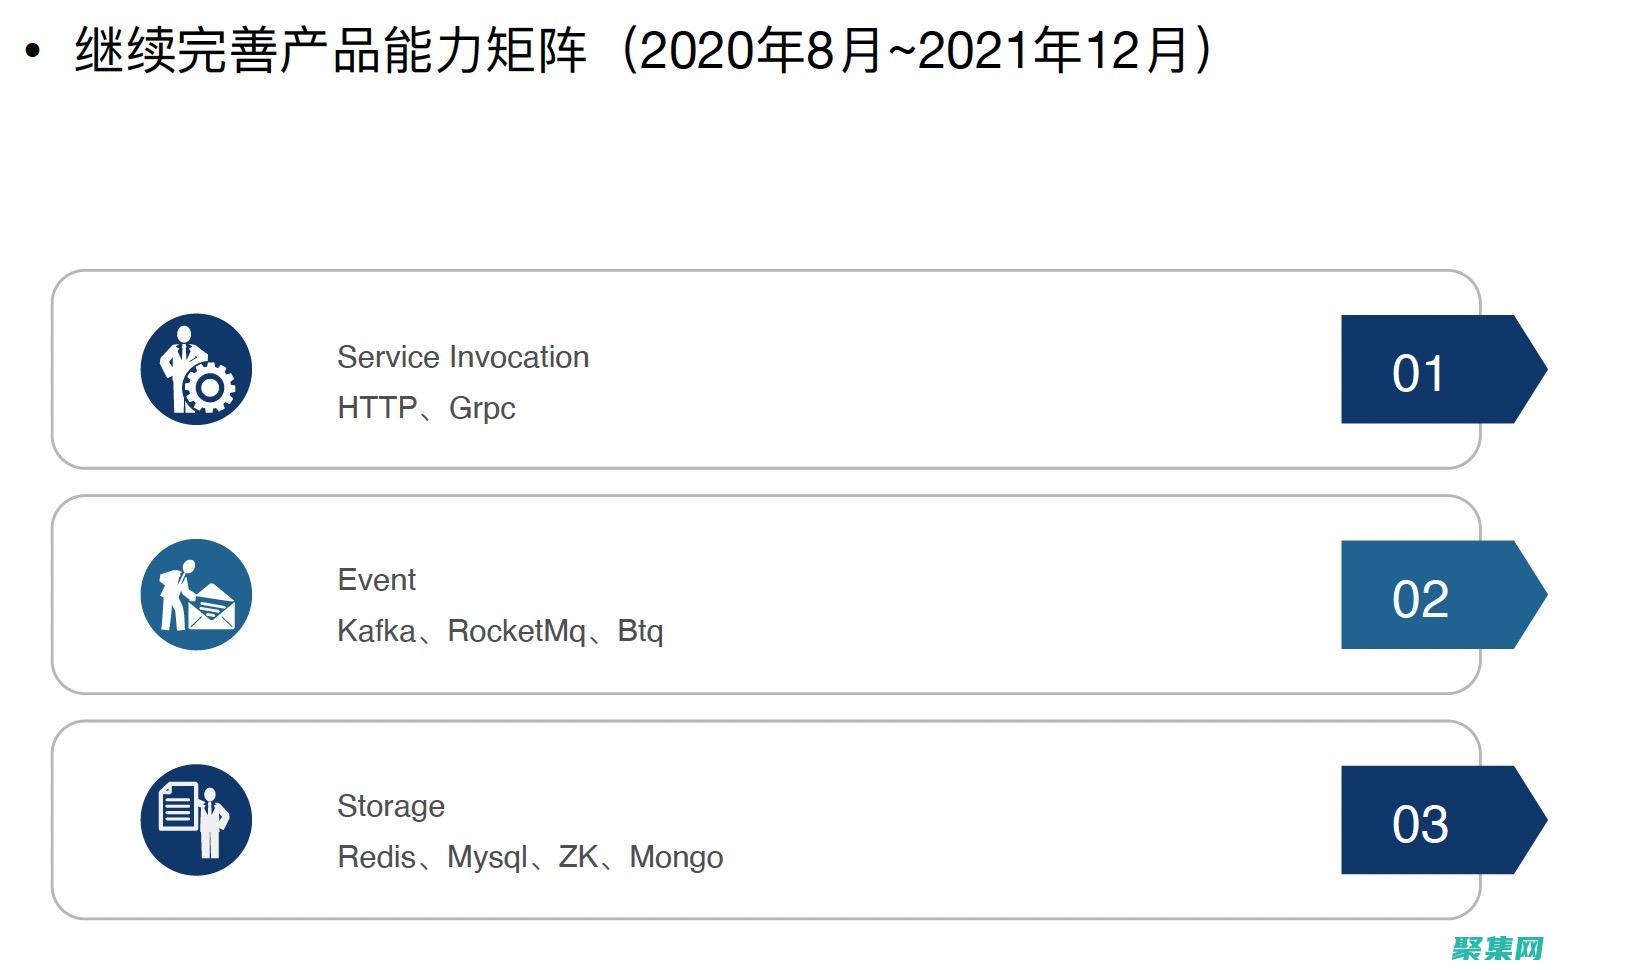Click the "Event" heading text
1632x970 pixels.
pyautogui.click(x=376, y=580)
